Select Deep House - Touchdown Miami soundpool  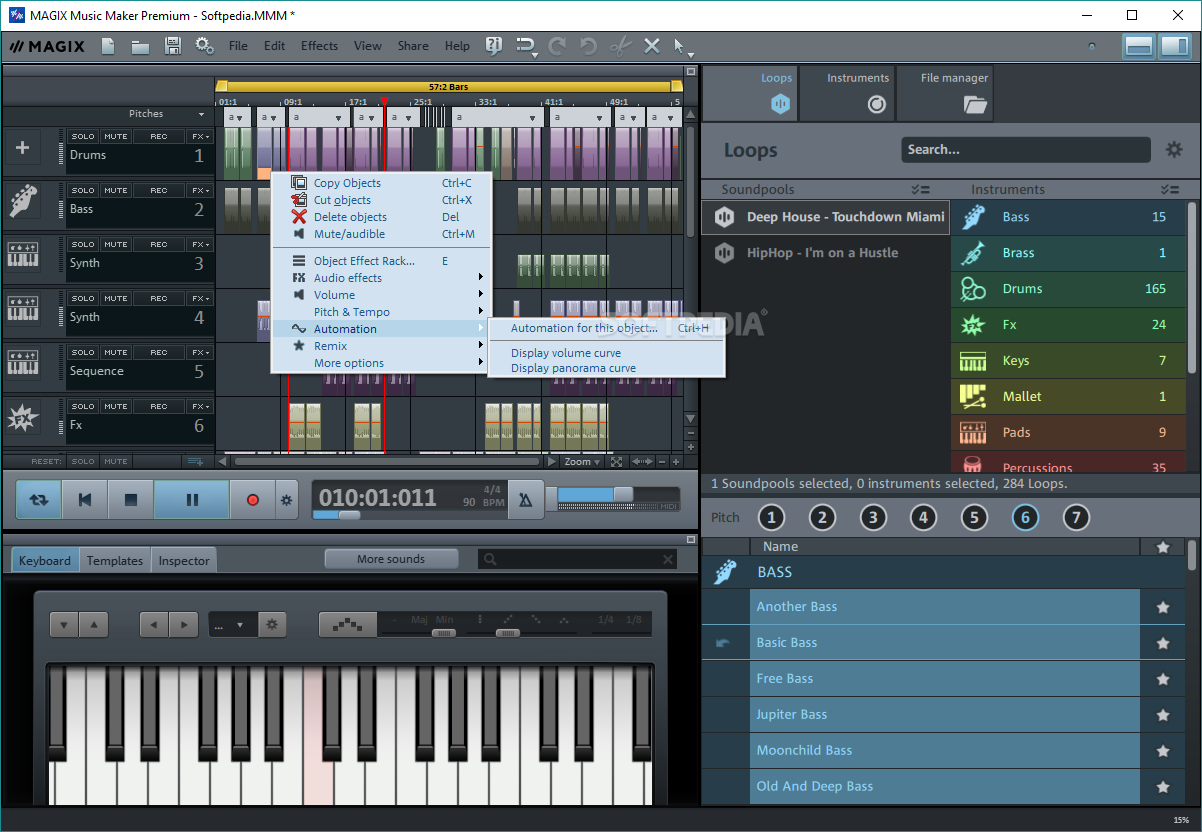coord(826,217)
